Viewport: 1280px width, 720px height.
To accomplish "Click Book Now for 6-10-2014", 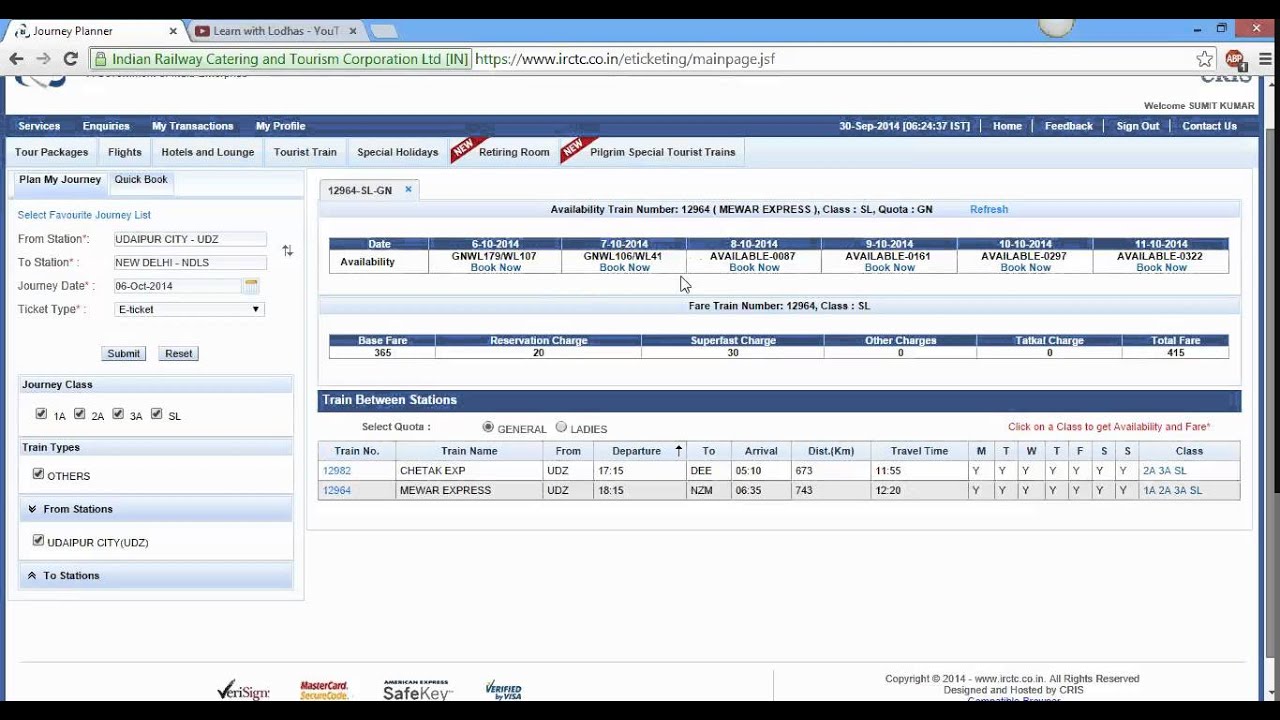I will pyautogui.click(x=495, y=268).
